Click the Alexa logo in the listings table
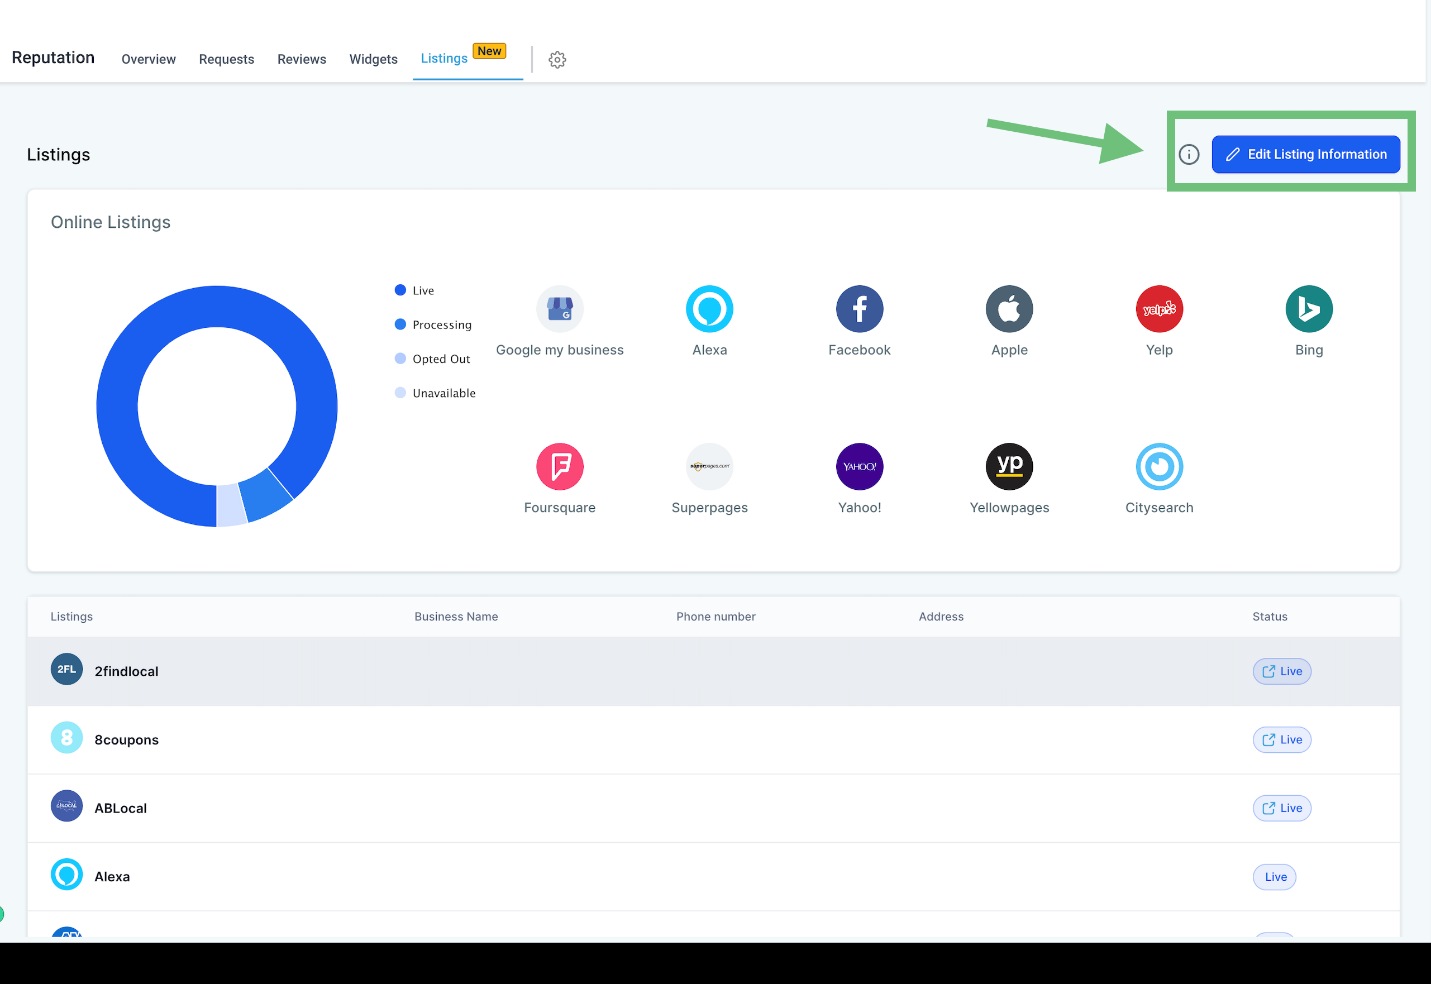1431x984 pixels. pyautogui.click(x=67, y=875)
